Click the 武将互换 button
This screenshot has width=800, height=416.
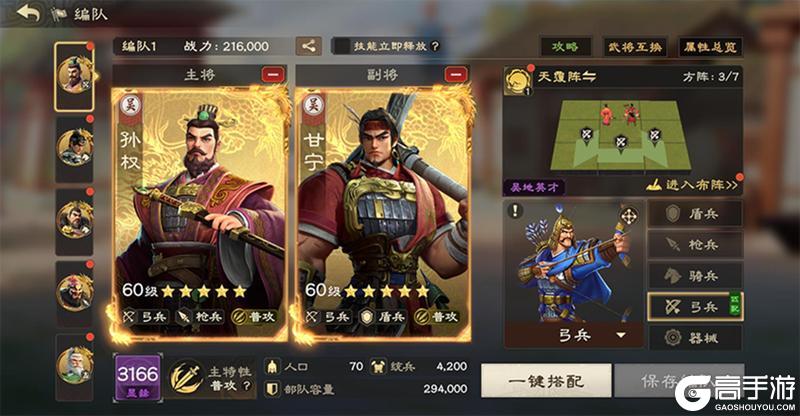(x=635, y=47)
